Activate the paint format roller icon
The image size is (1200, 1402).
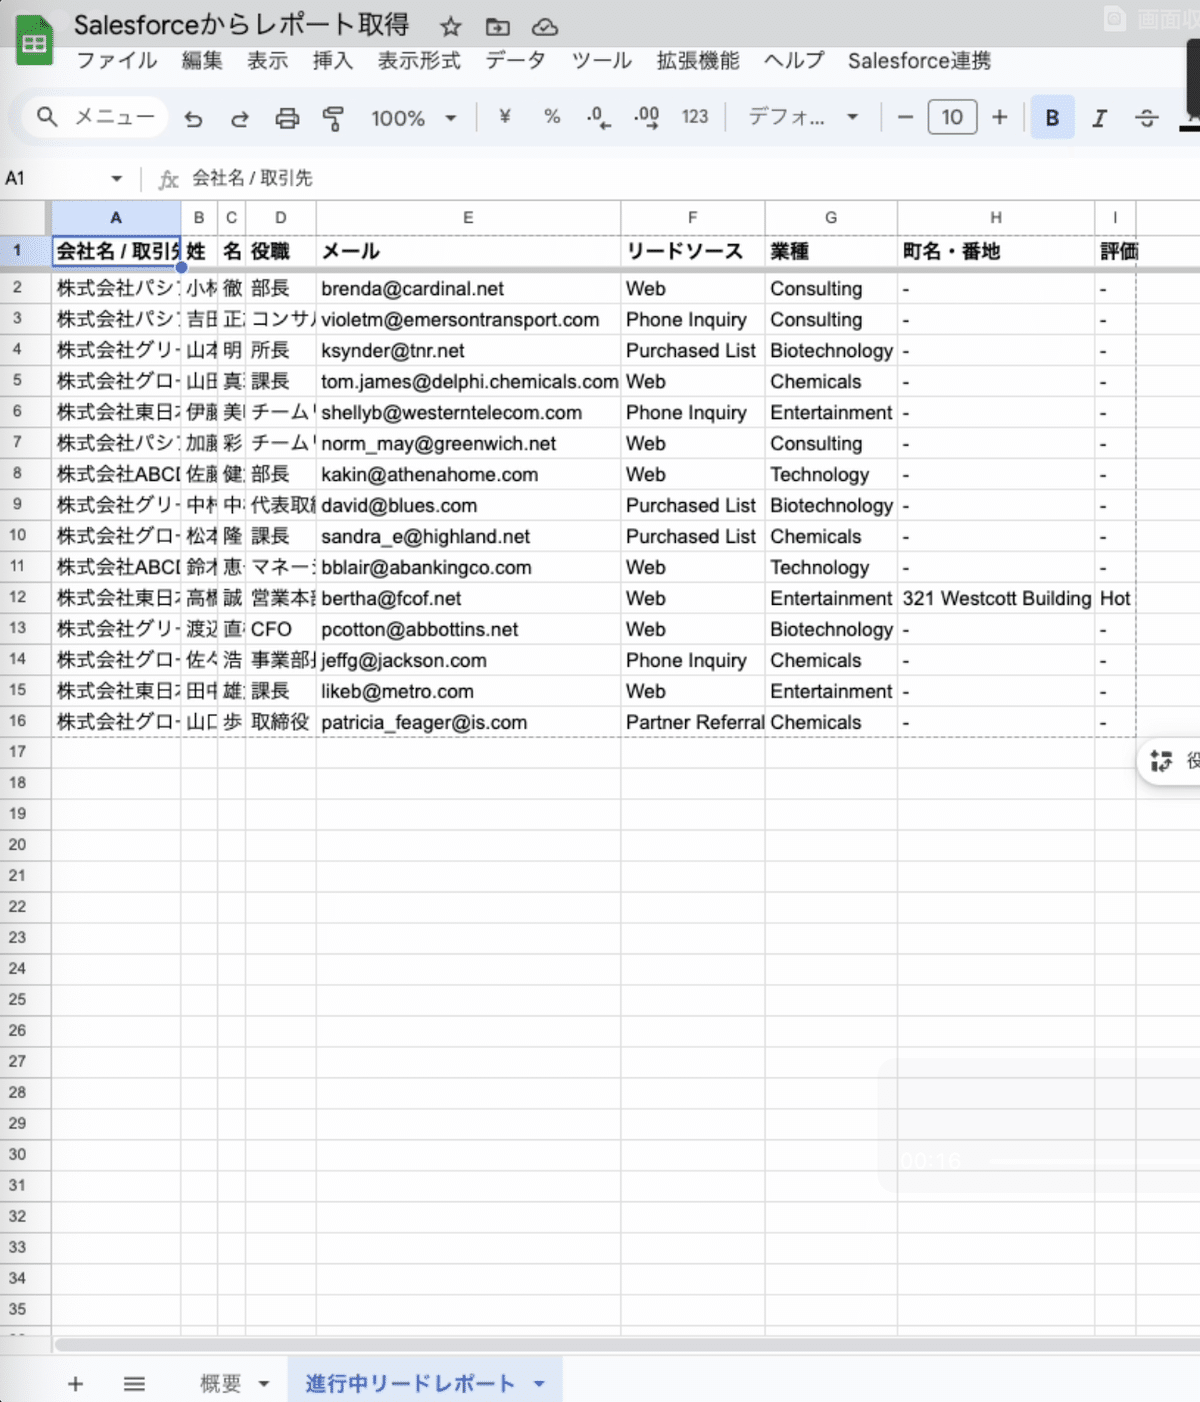[x=333, y=119]
